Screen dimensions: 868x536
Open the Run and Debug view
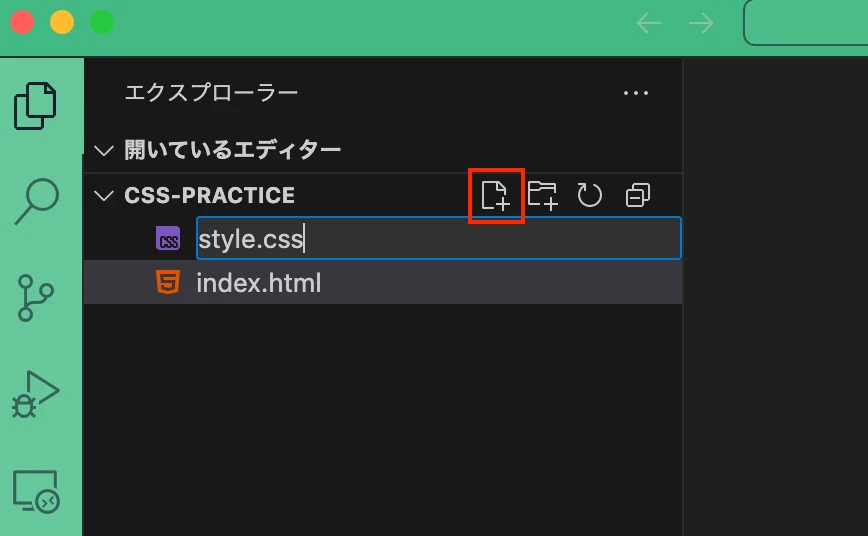pyautogui.click(x=36, y=394)
